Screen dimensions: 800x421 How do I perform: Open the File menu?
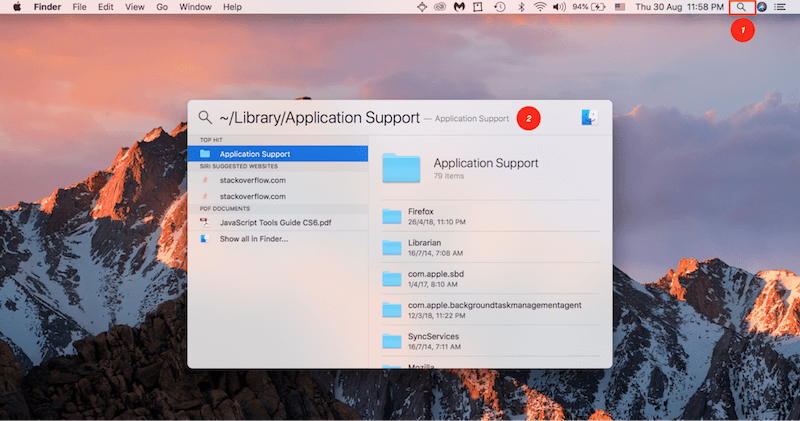tap(79, 7)
